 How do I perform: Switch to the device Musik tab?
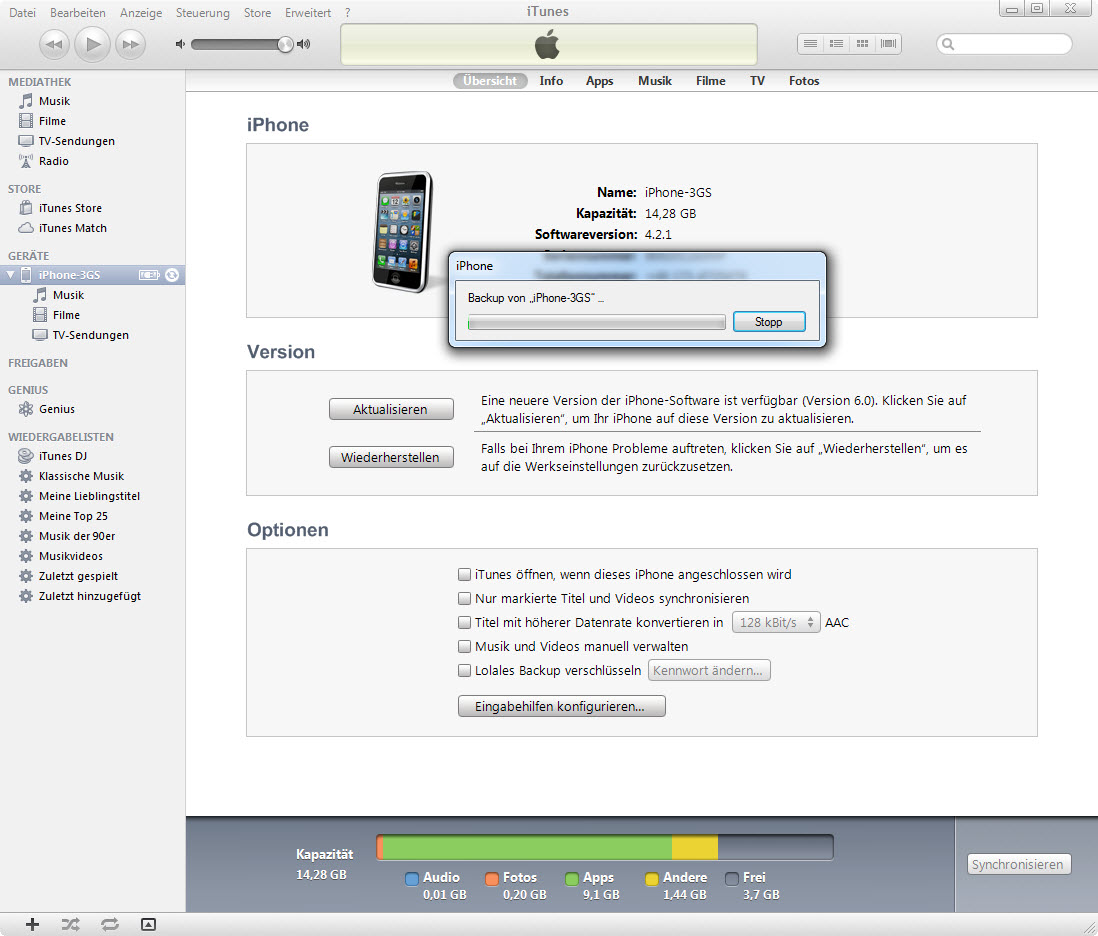coord(655,81)
